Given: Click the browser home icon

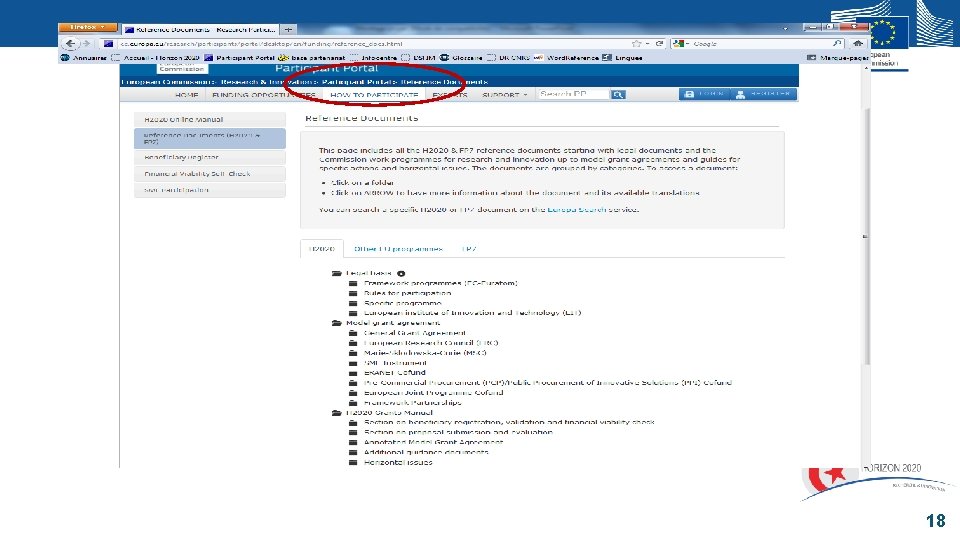Looking at the screenshot, I should (858, 43).
